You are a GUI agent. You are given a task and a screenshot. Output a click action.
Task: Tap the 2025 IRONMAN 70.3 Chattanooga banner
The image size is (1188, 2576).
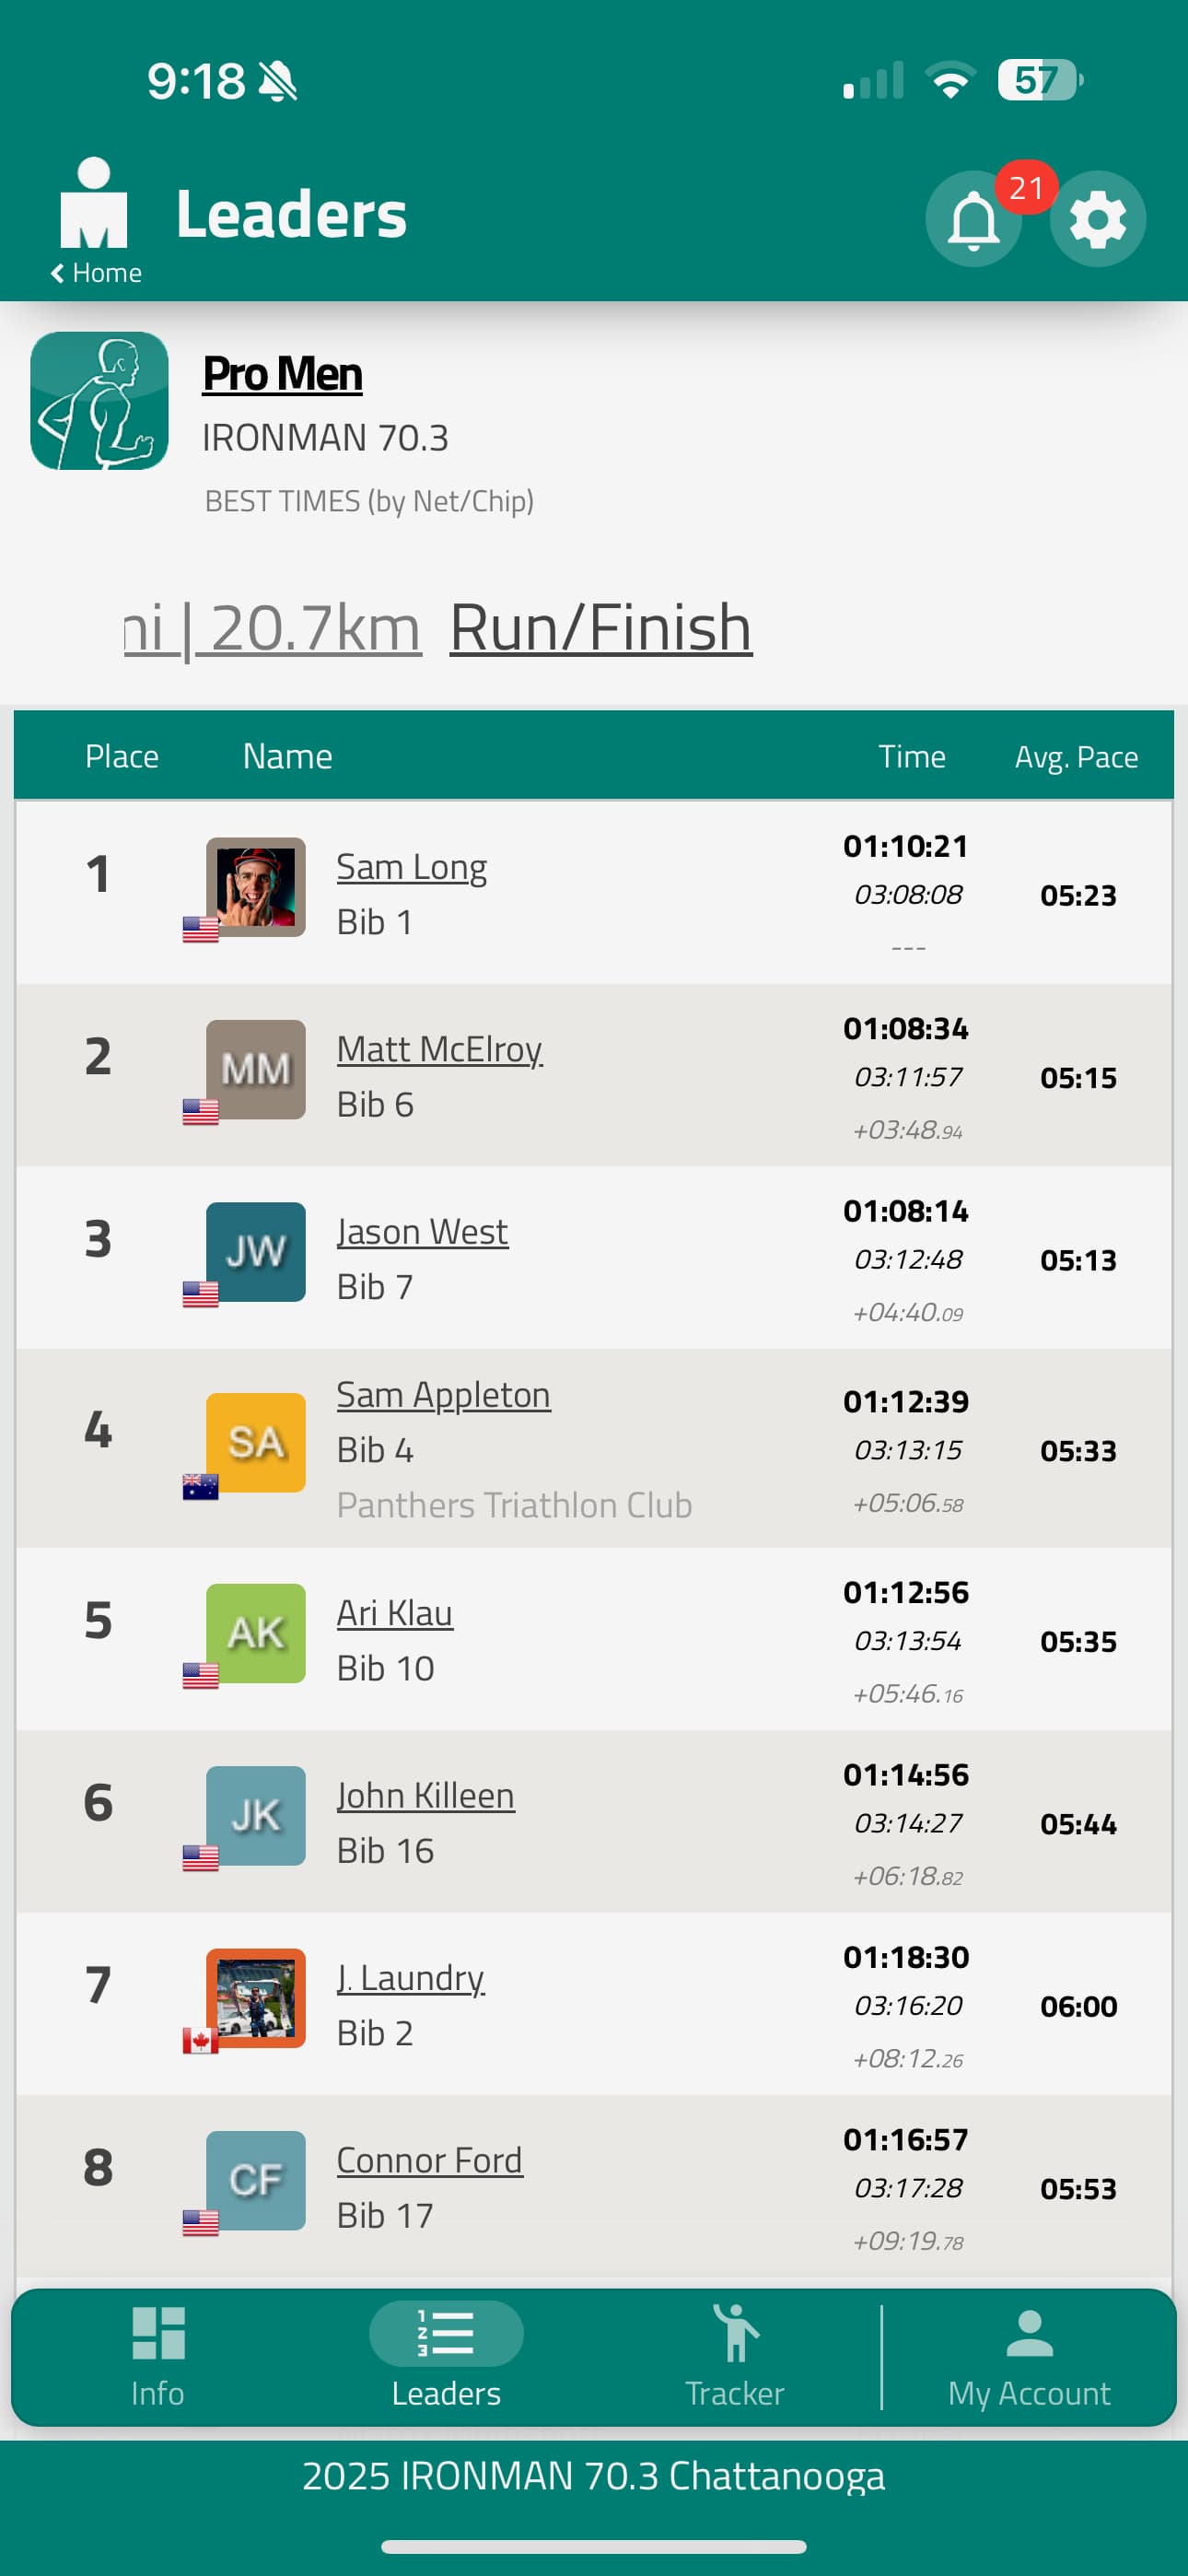(x=594, y=2476)
